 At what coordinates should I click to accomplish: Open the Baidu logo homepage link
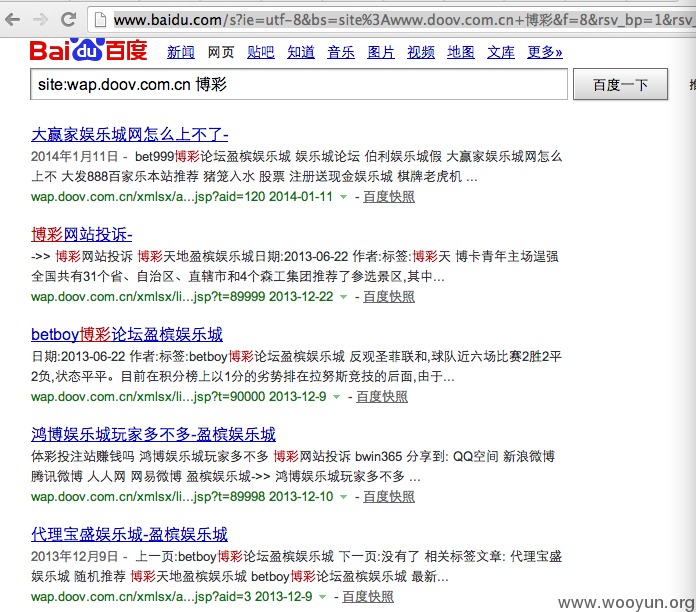pos(88,50)
